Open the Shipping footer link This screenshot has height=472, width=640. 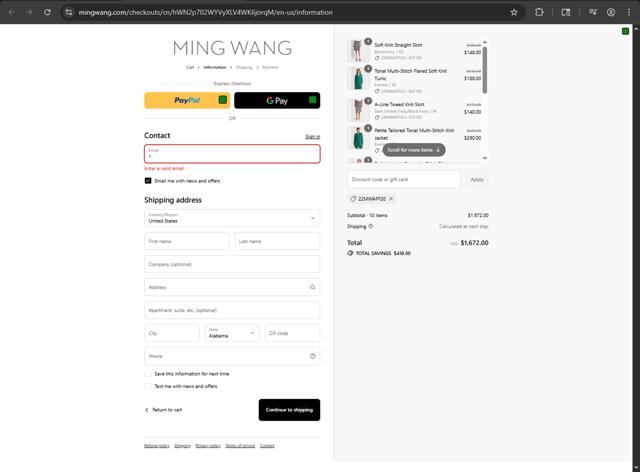point(182,445)
